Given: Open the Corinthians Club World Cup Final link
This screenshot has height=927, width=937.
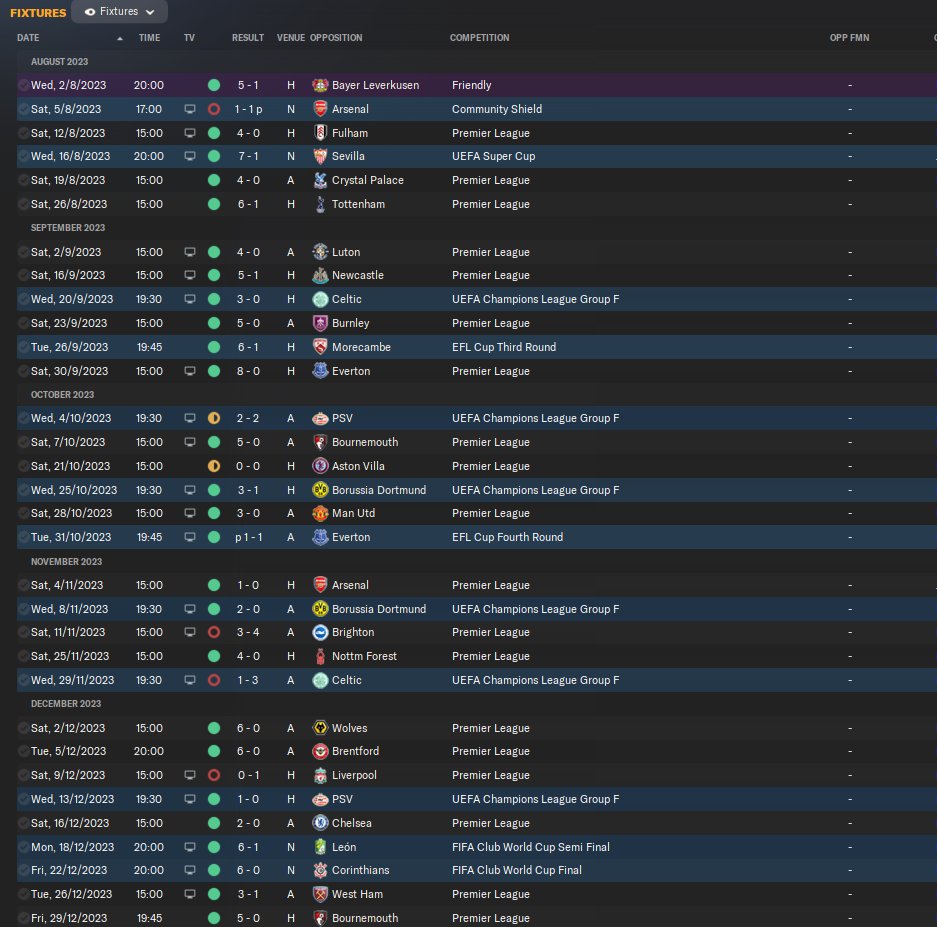Looking at the screenshot, I should 516,870.
